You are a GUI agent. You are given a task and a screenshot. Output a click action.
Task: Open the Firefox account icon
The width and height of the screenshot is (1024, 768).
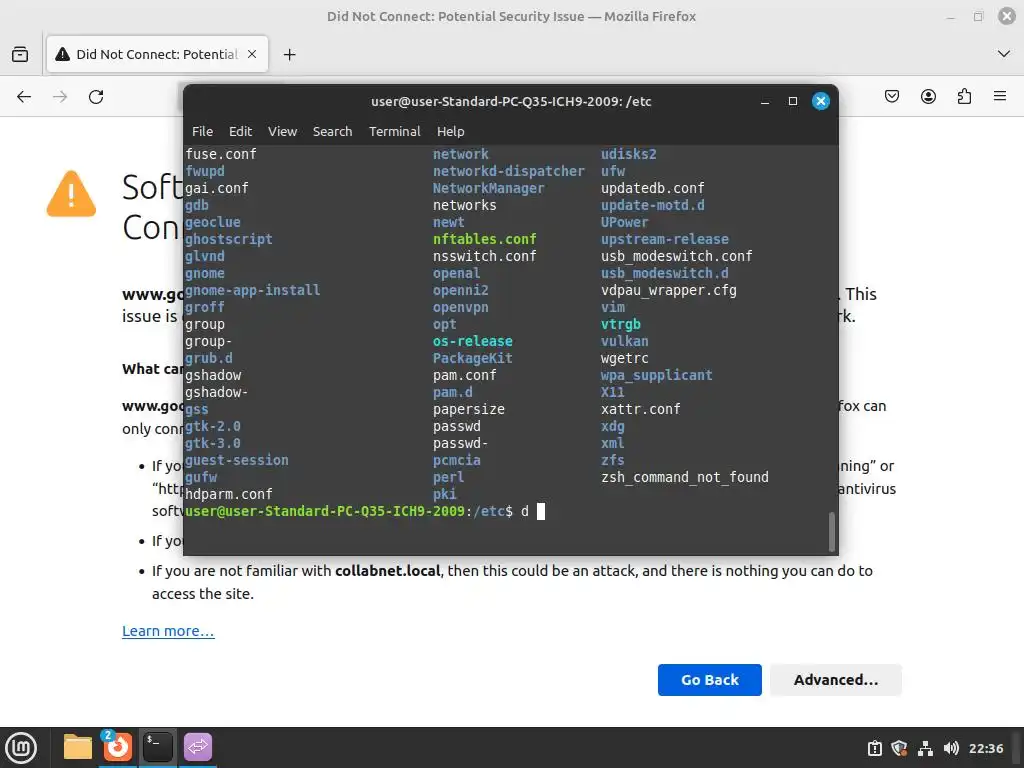pos(928,97)
